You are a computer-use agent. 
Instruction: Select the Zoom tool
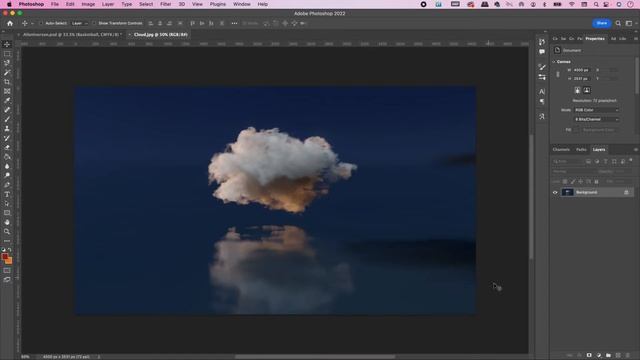[7, 232]
